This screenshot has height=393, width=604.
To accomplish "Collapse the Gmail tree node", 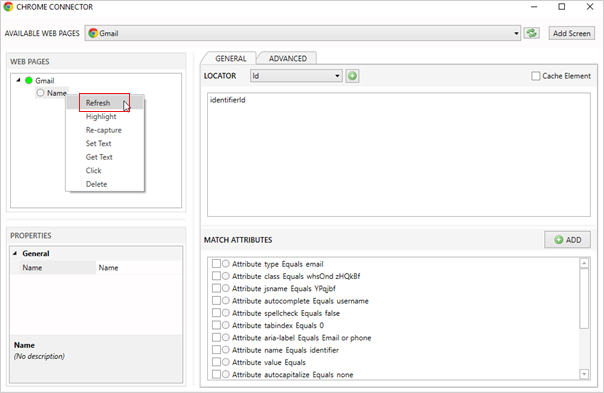I will 18,80.
